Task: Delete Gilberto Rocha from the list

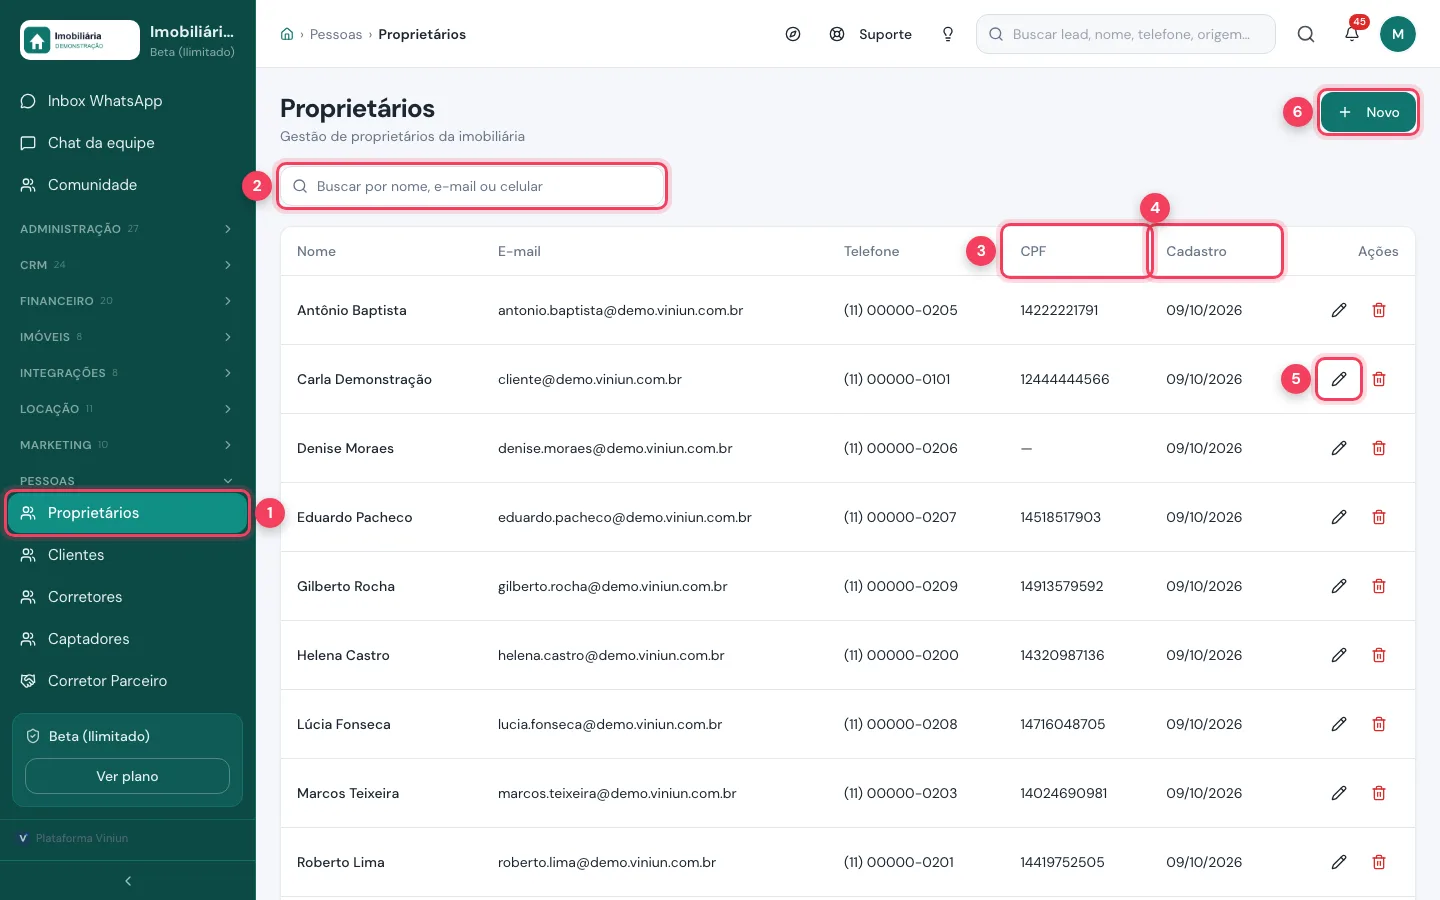Action: tap(1379, 586)
